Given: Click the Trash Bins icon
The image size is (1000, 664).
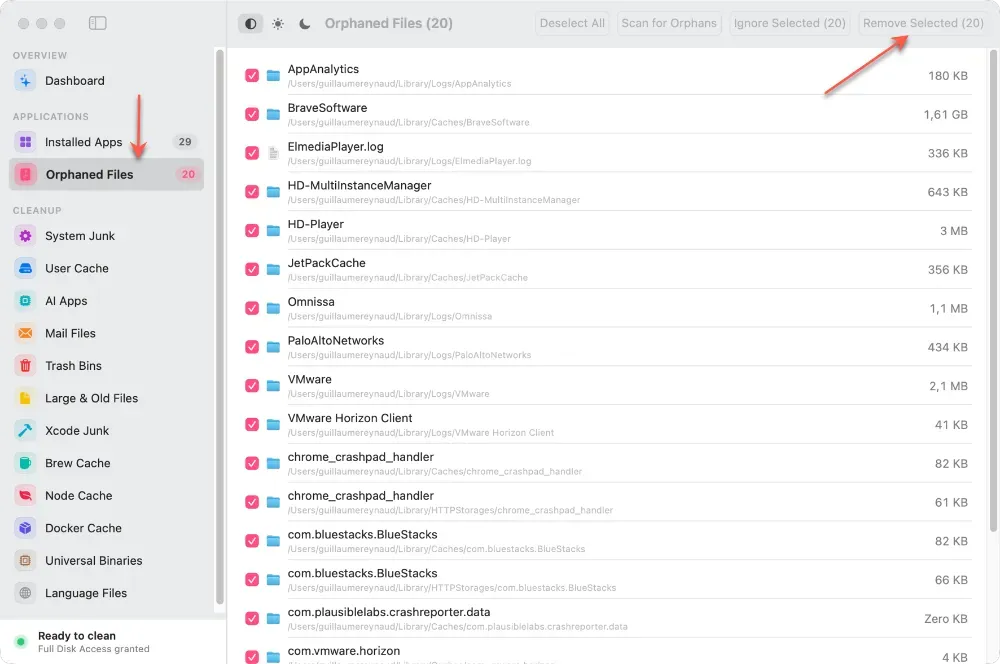Looking at the screenshot, I should coord(25,365).
